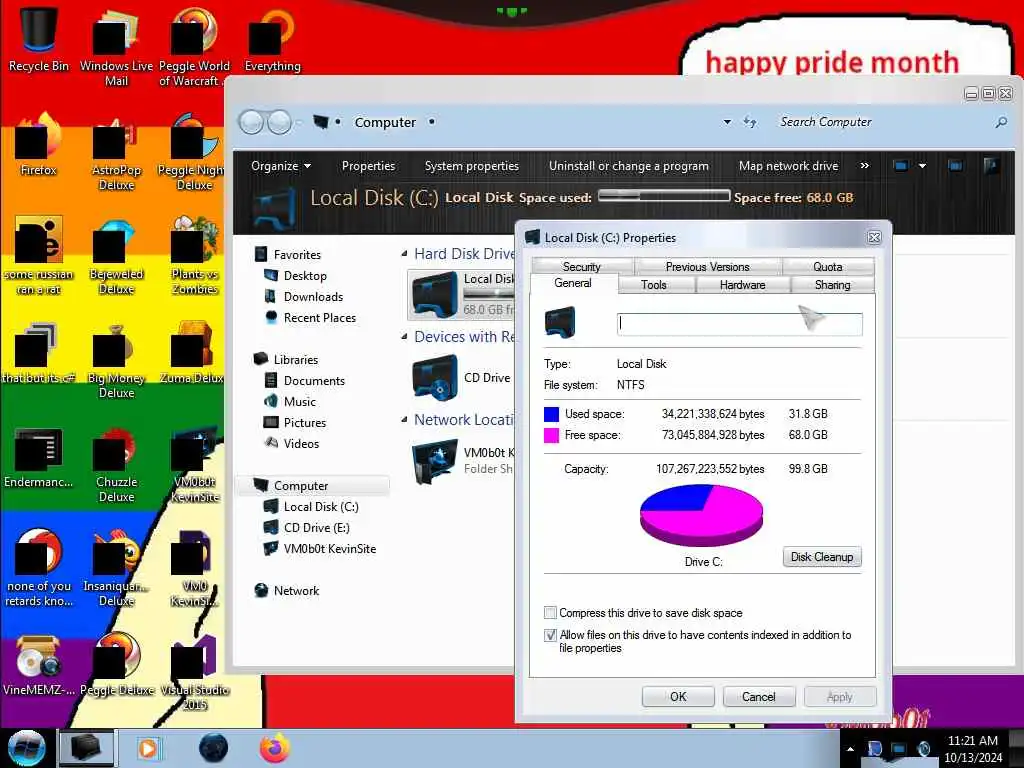1024x768 pixels.
Task: Click the drive label text field
Action: point(739,324)
